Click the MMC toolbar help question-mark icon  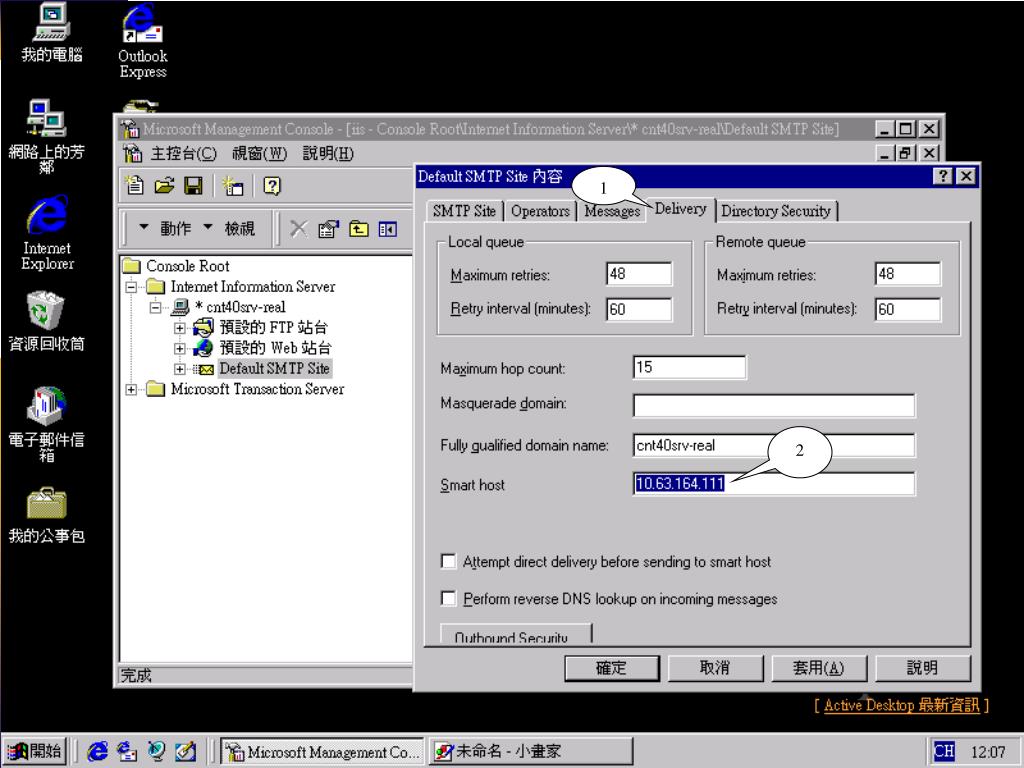pyautogui.click(x=272, y=186)
